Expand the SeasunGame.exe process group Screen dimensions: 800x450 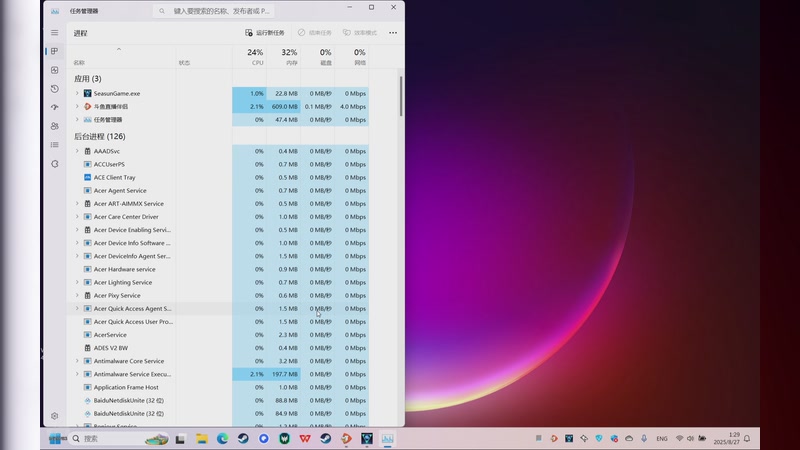pyautogui.click(x=77, y=93)
